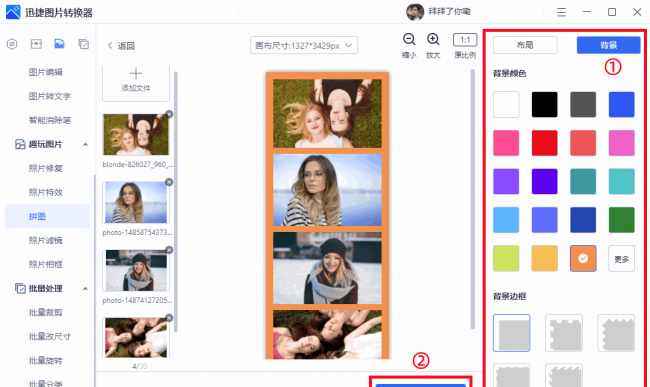Click the username 拜拜了你嘞
The height and width of the screenshot is (387, 650).
[x=450, y=12]
